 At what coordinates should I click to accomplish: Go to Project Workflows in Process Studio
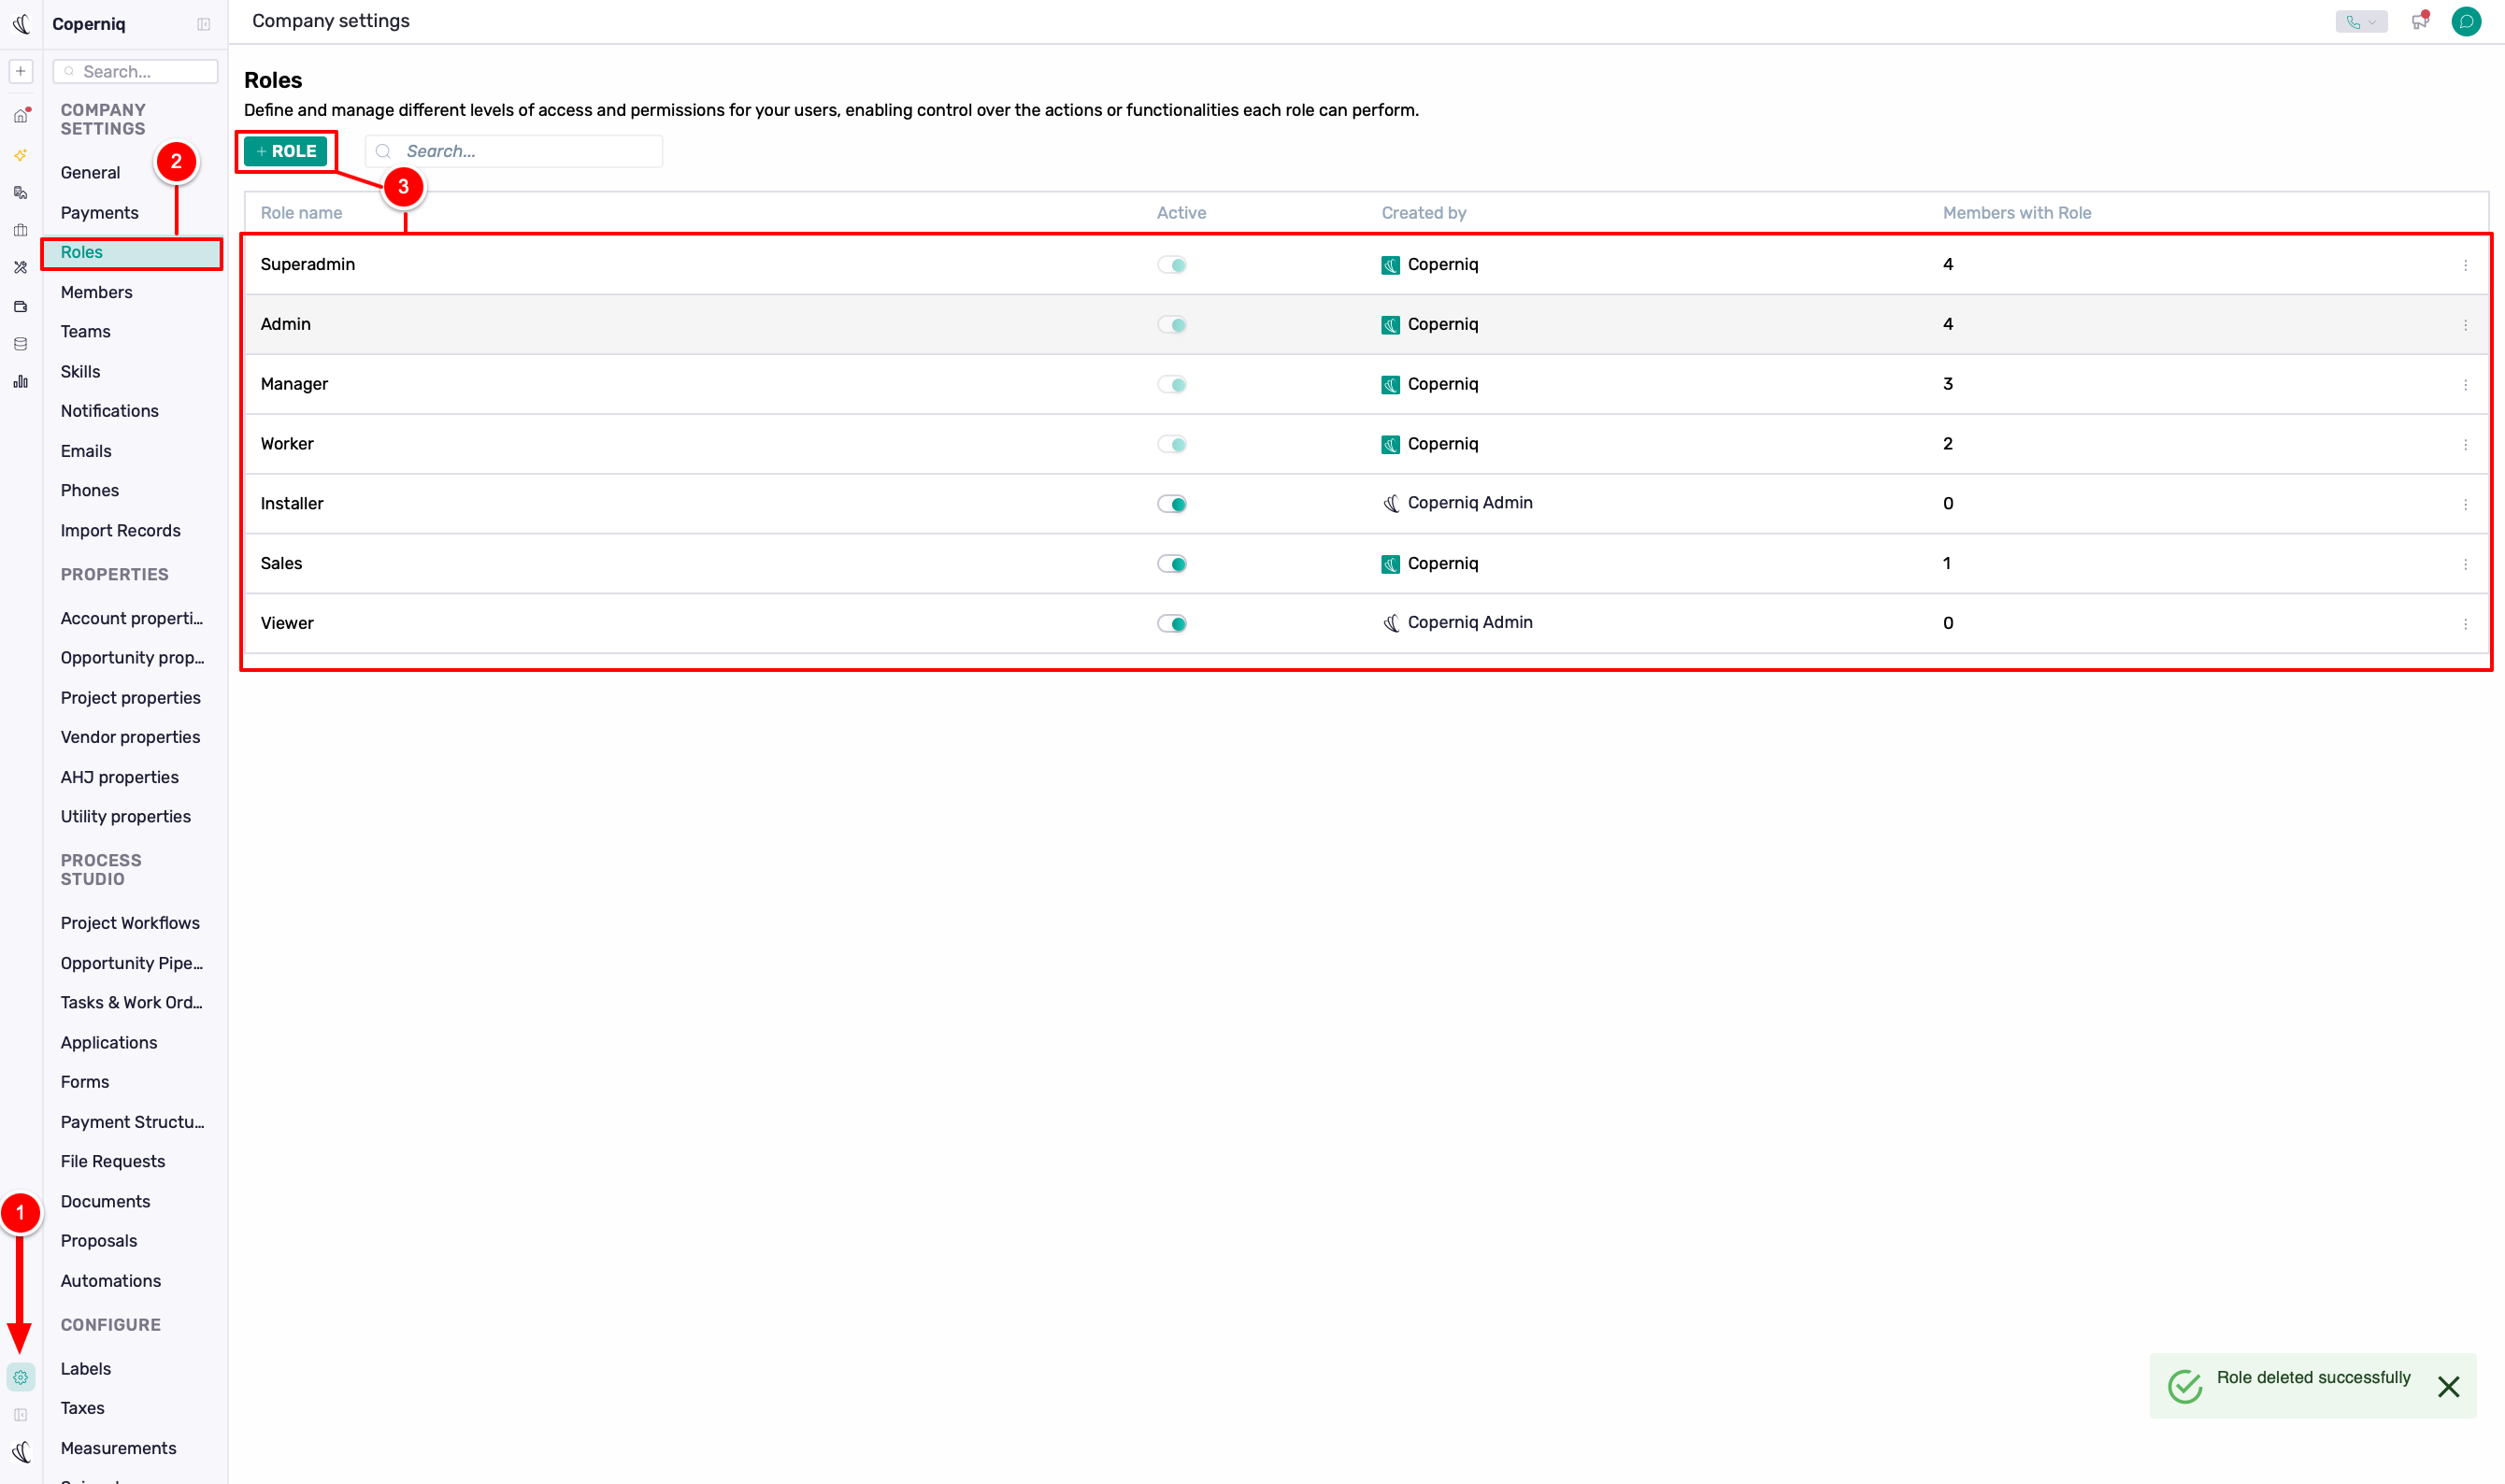pos(130,923)
